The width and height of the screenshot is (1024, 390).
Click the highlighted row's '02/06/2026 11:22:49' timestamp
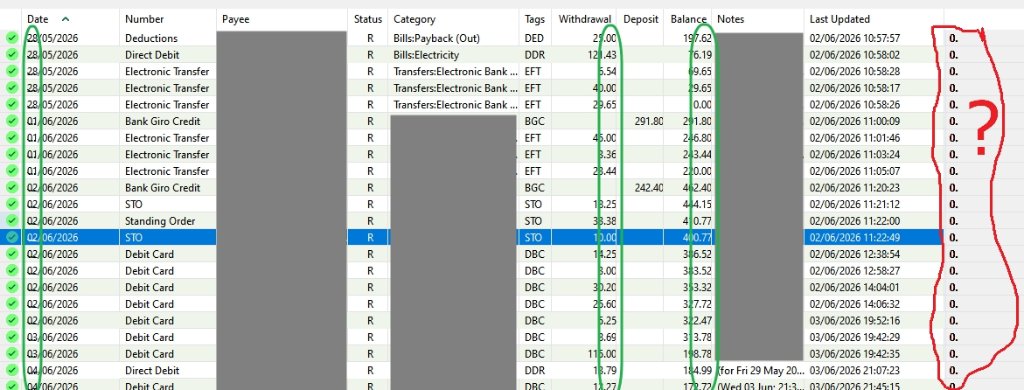click(855, 238)
